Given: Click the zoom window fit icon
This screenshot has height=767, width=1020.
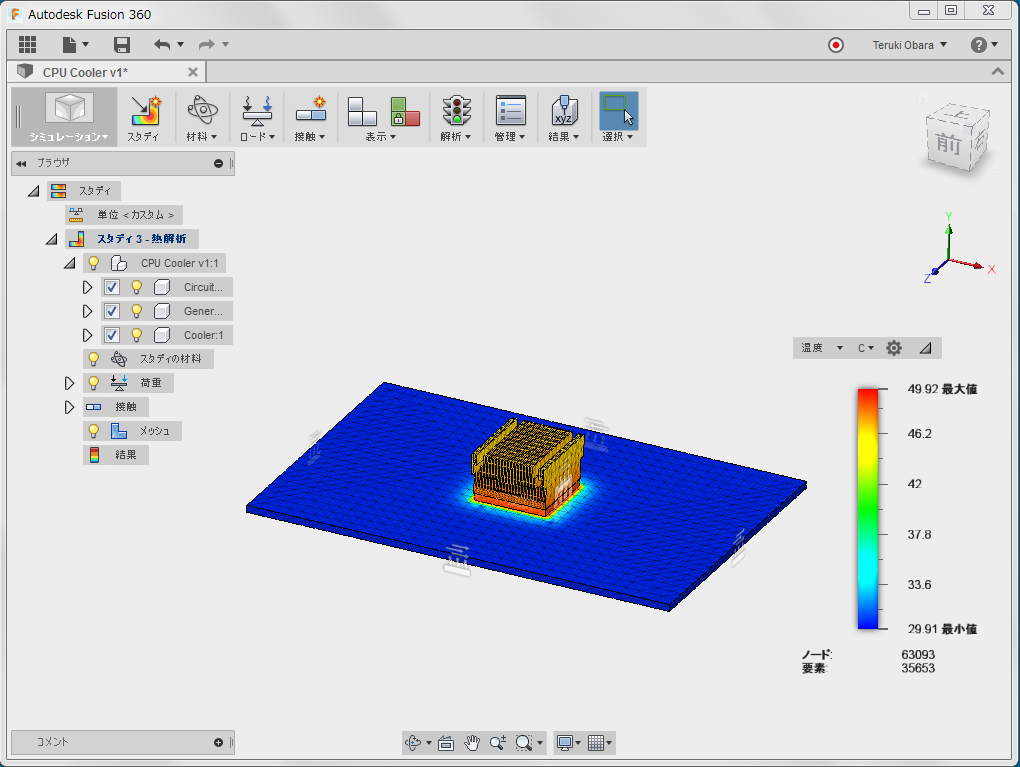Looking at the screenshot, I should (x=524, y=742).
